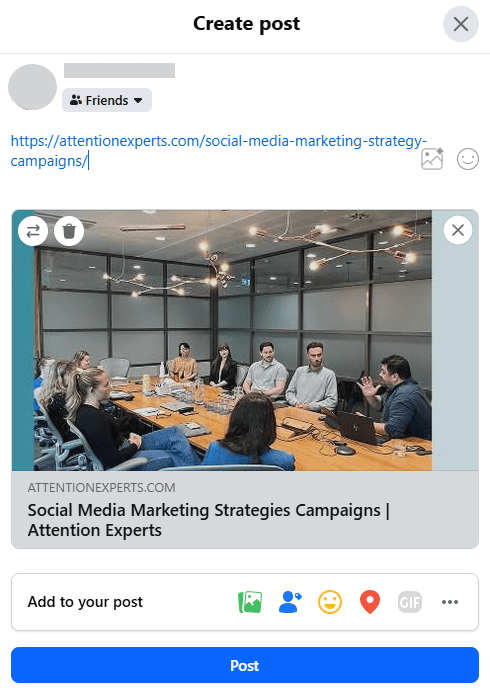The width and height of the screenshot is (490, 691).
Task: Click the blue Post button
Action: (x=245, y=665)
